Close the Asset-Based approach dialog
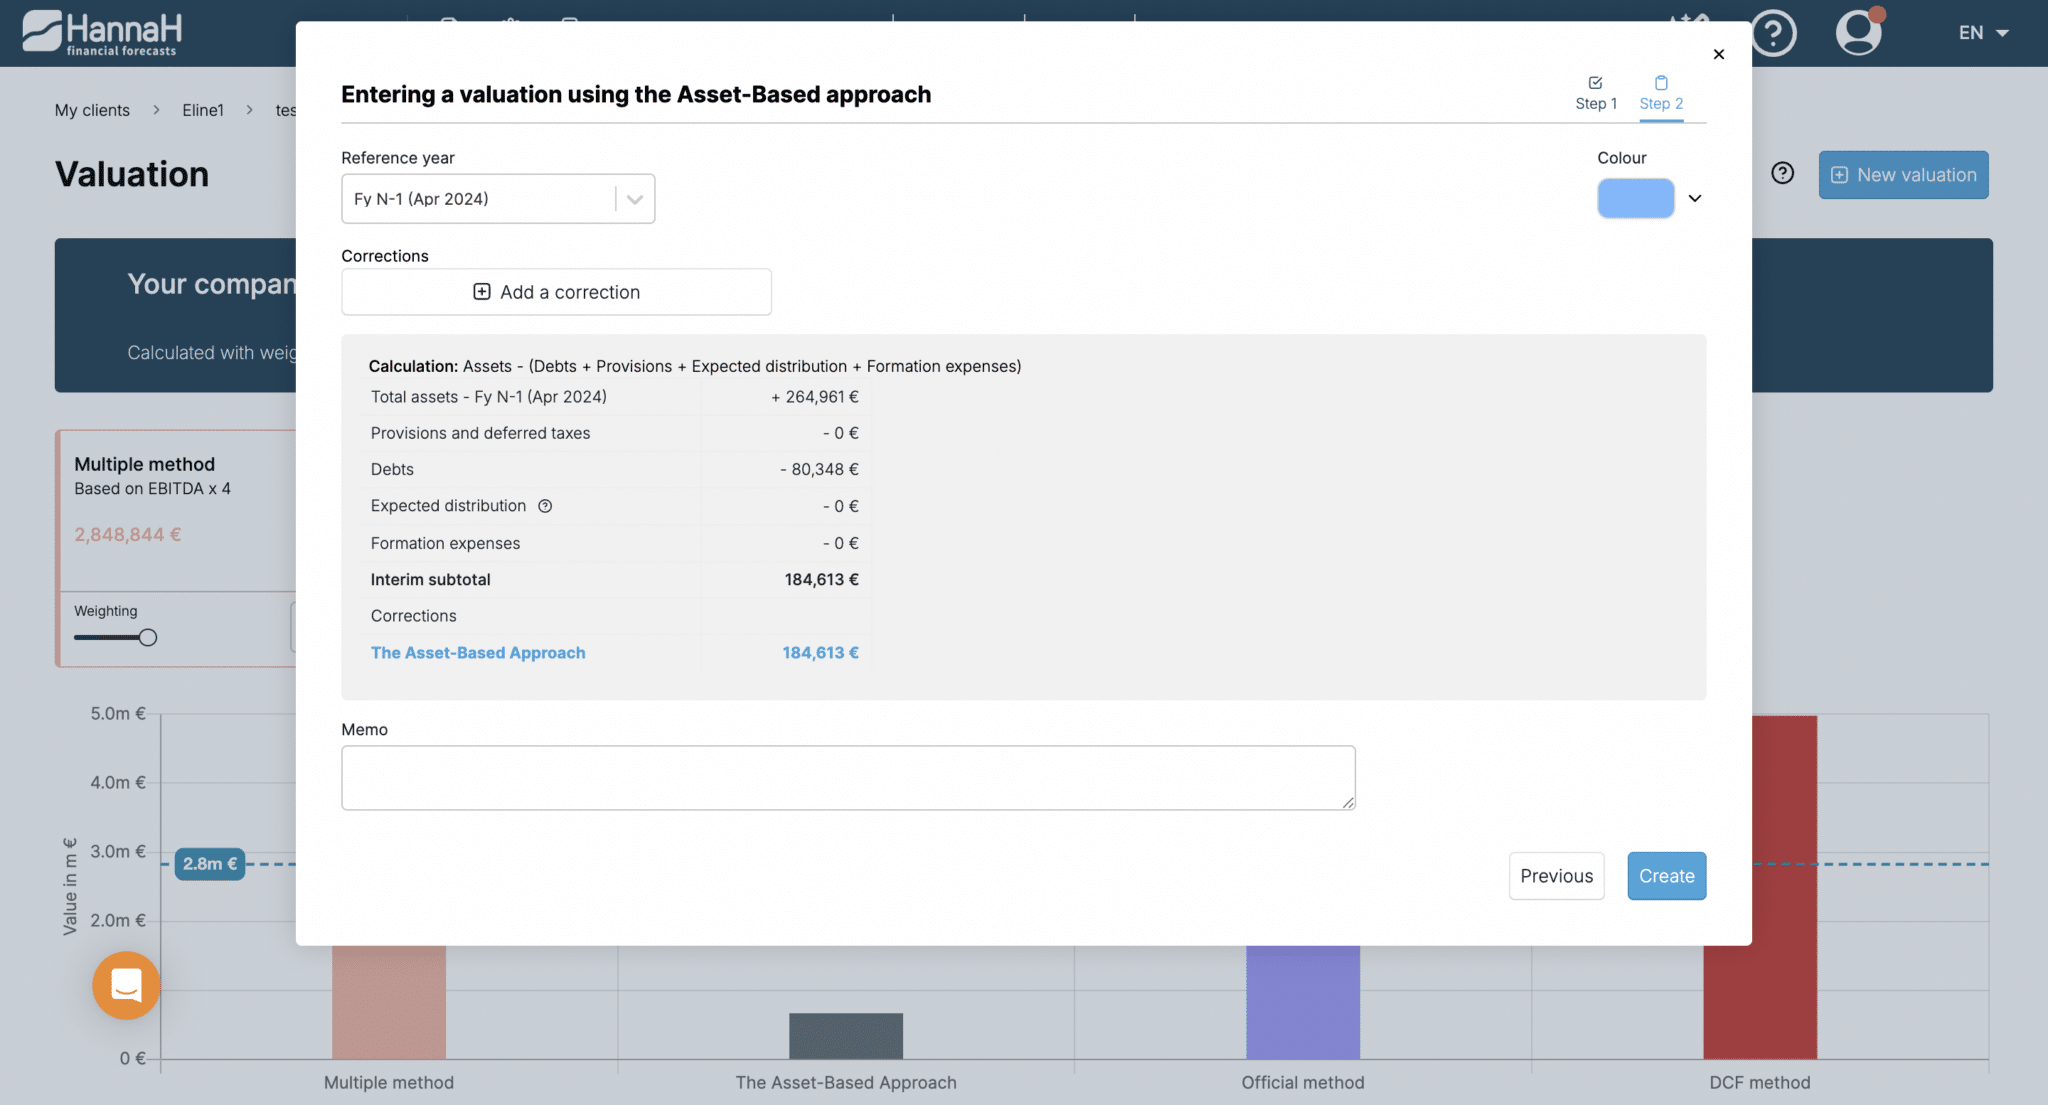The width and height of the screenshot is (2048, 1105). click(1719, 54)
